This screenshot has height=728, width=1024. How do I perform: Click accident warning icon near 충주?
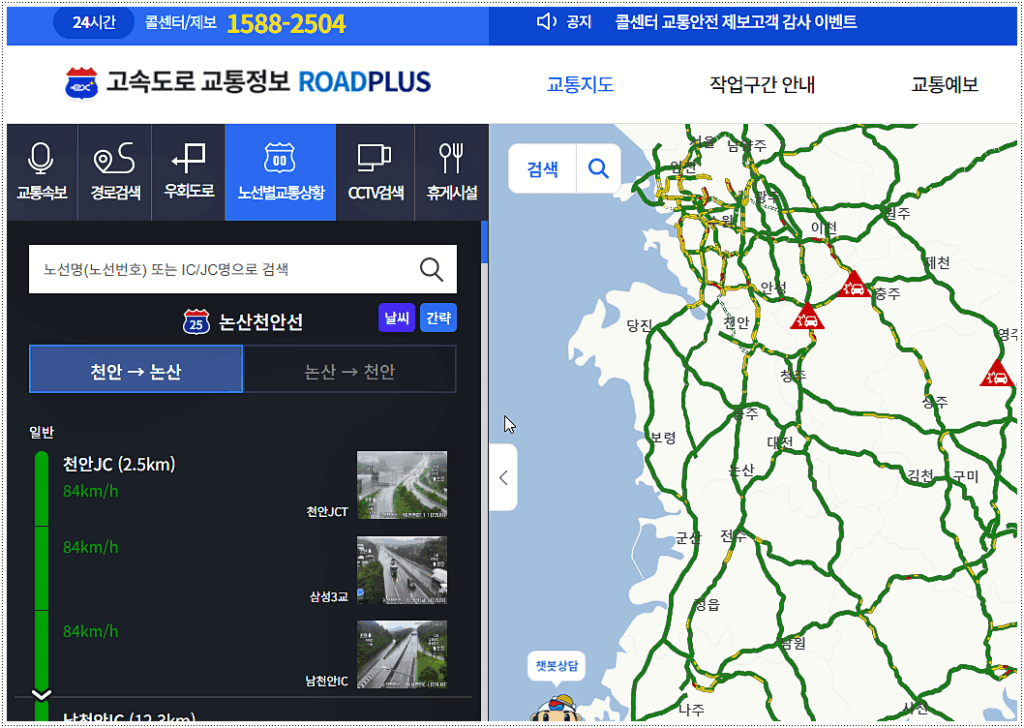854,285
